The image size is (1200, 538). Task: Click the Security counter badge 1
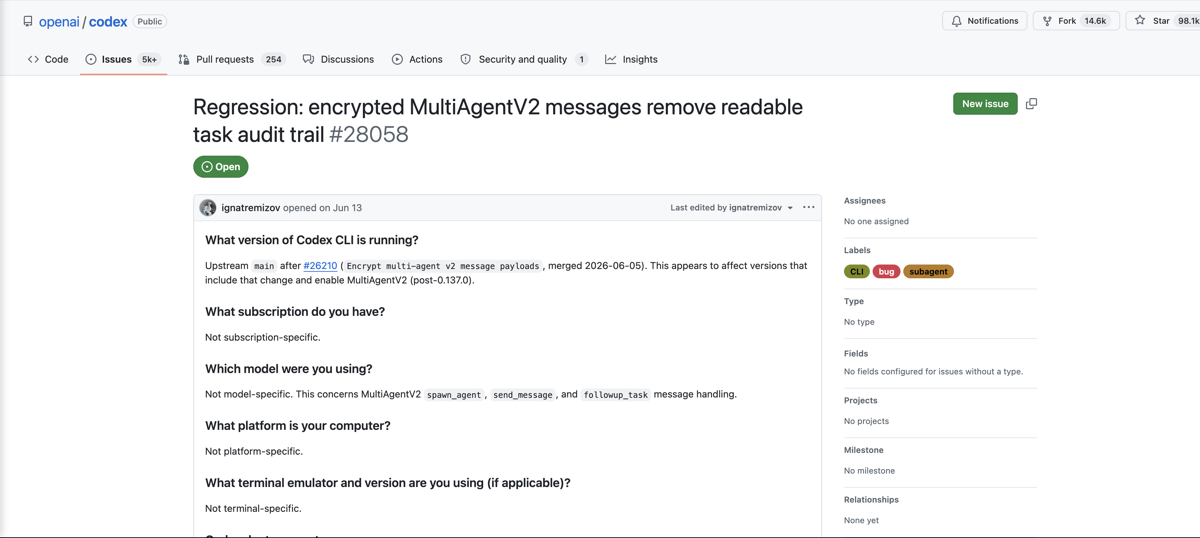coord(581,59)
